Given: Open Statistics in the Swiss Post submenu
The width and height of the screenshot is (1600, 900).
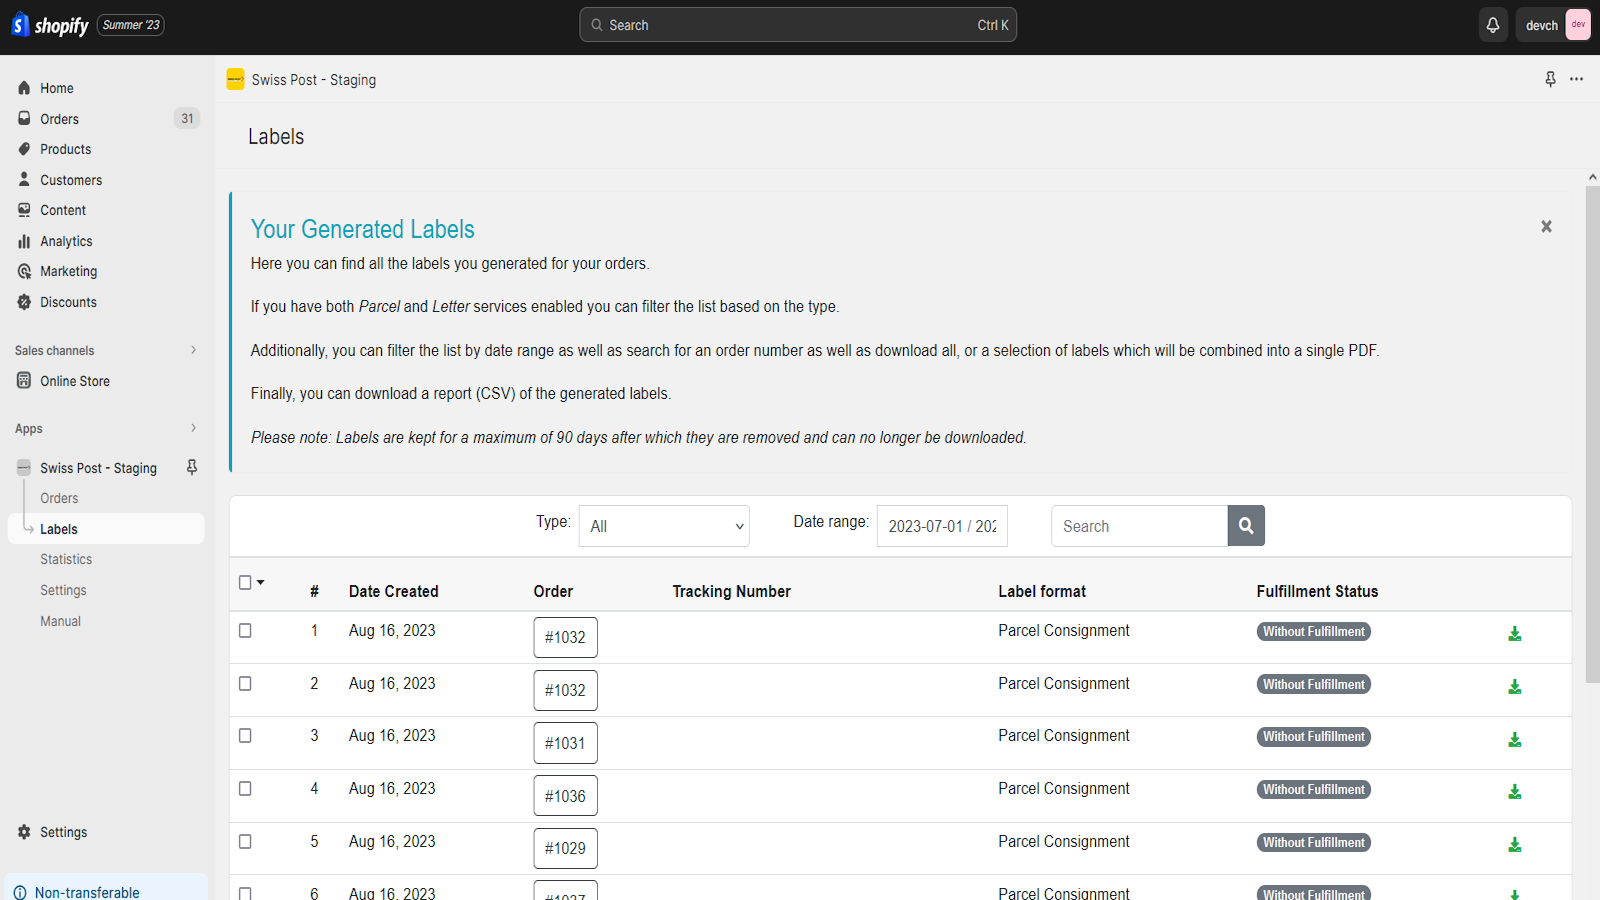Looking at the screenshot, I should click(x=66, y=560).
